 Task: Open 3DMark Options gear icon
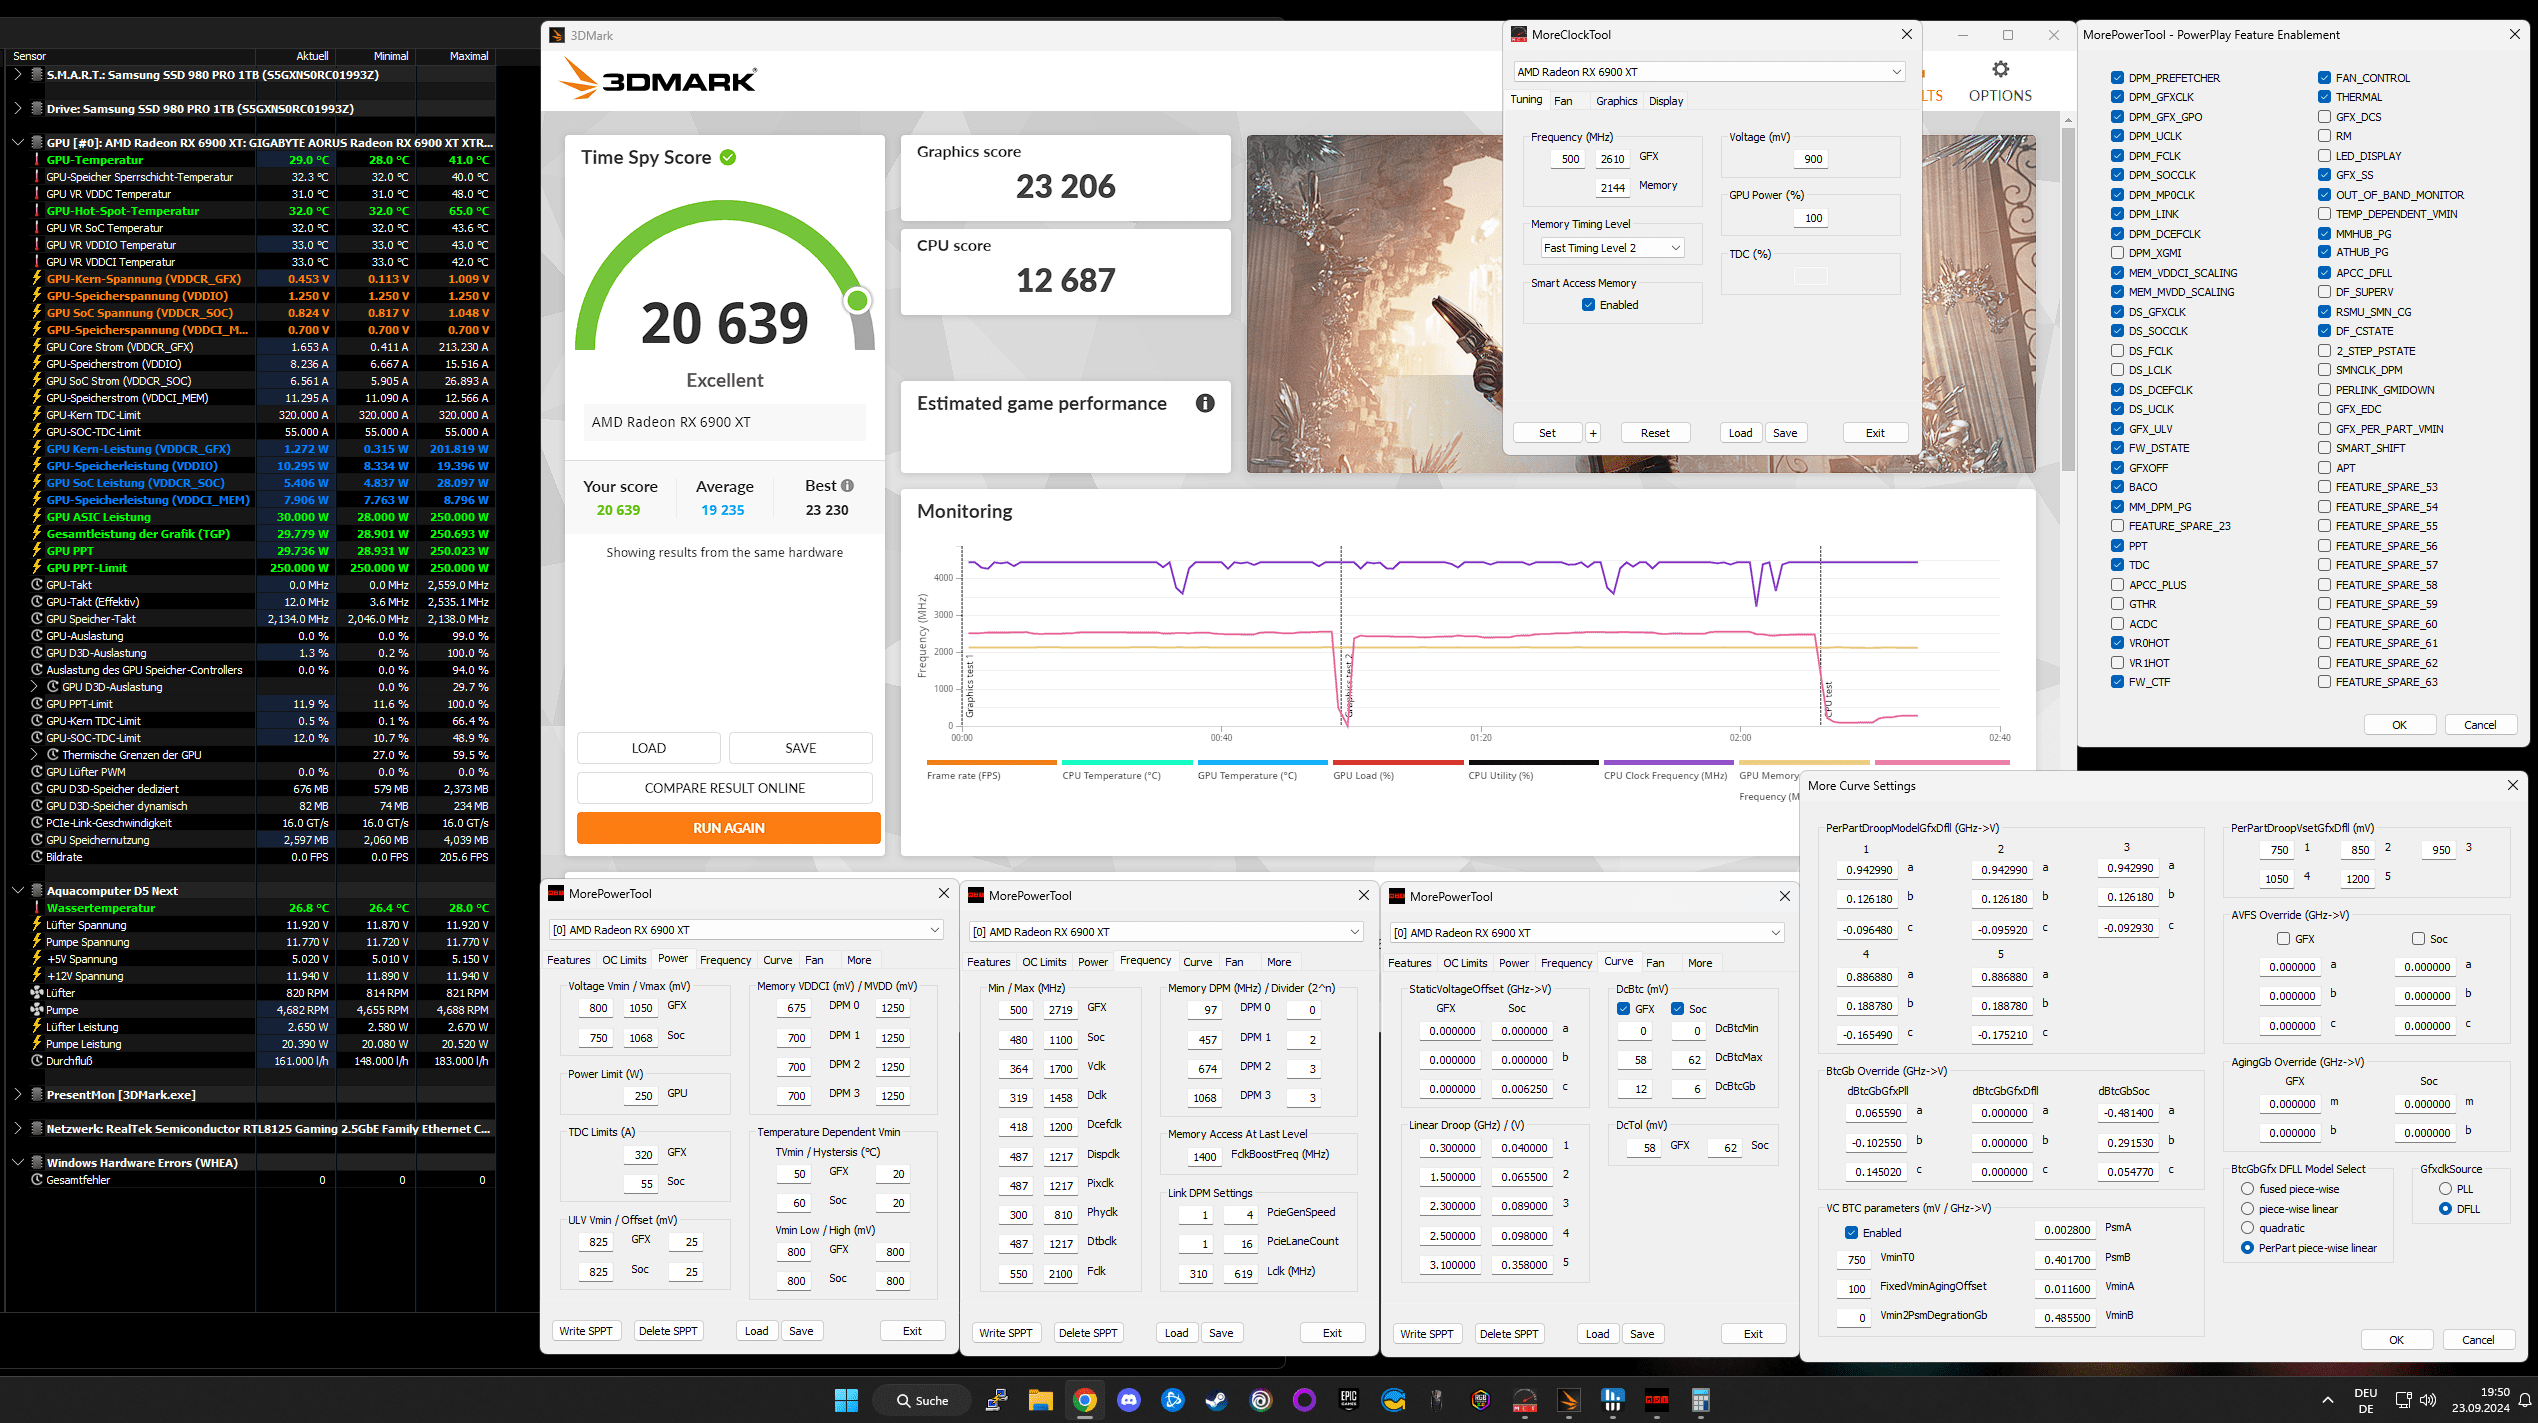point(2000,69)
